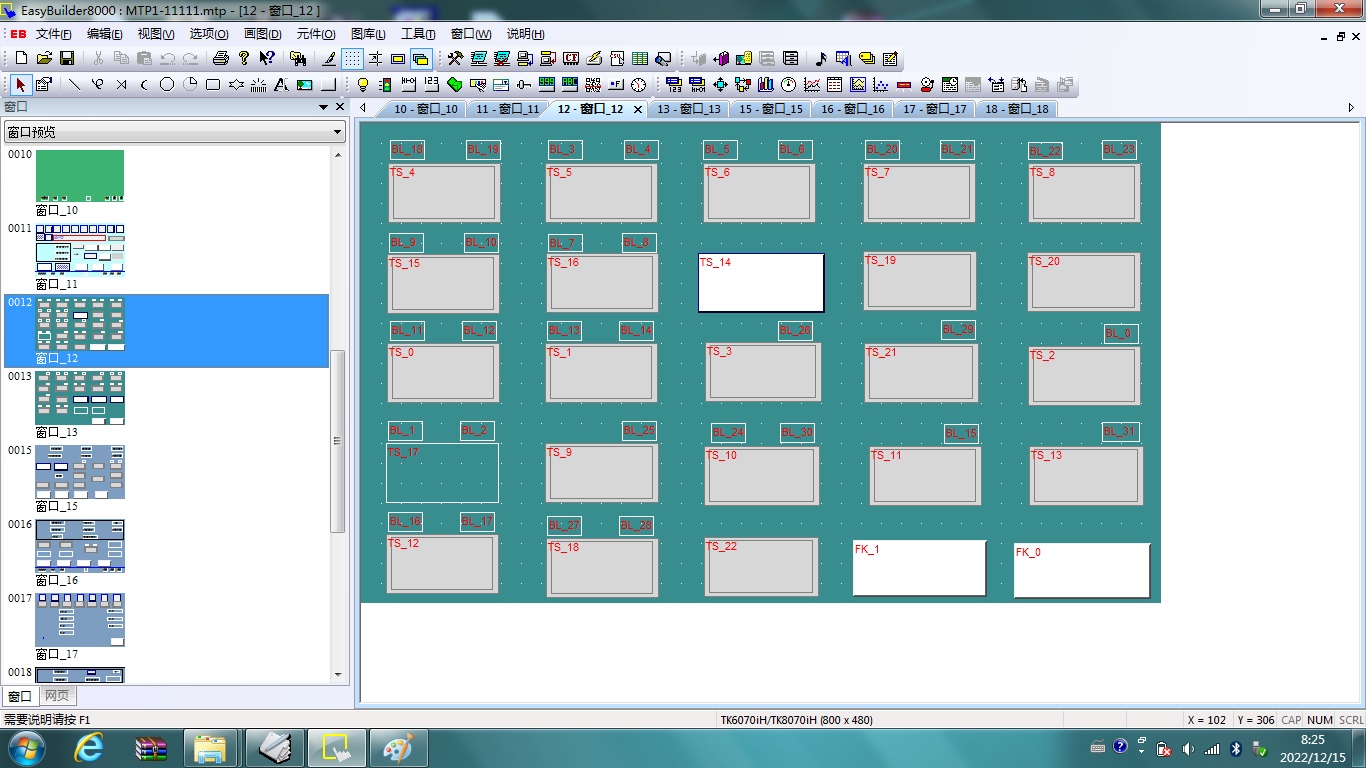The width and height of the screenshot is (1366, 768).
Task: Click the Compile hammer tools icon
Action: tap(455, 59)
